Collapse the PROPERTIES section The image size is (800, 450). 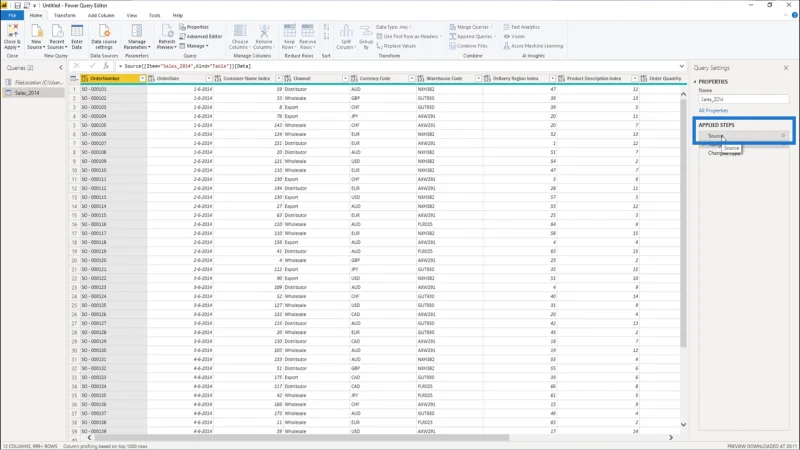click(x=695, y=82)
